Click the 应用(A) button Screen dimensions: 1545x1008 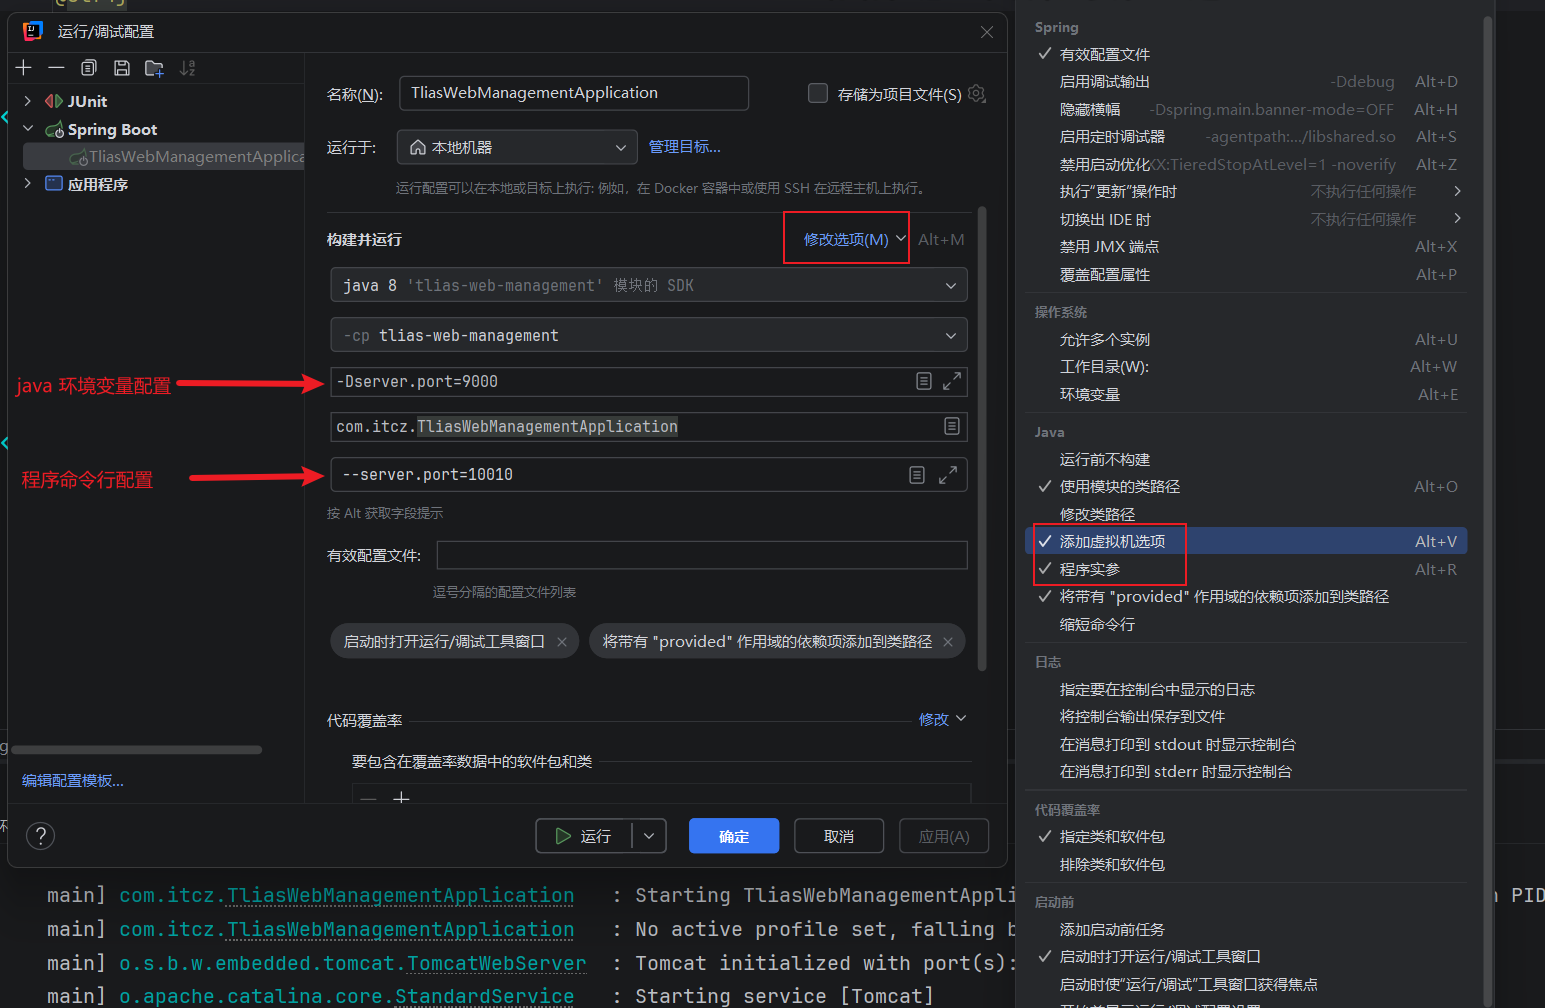pos(944,836)
